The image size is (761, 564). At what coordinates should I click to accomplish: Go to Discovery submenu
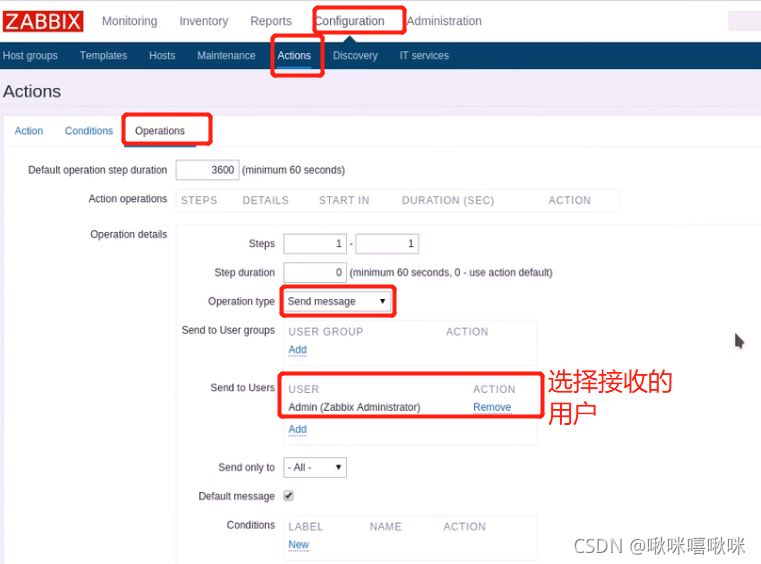click(355, 55)
